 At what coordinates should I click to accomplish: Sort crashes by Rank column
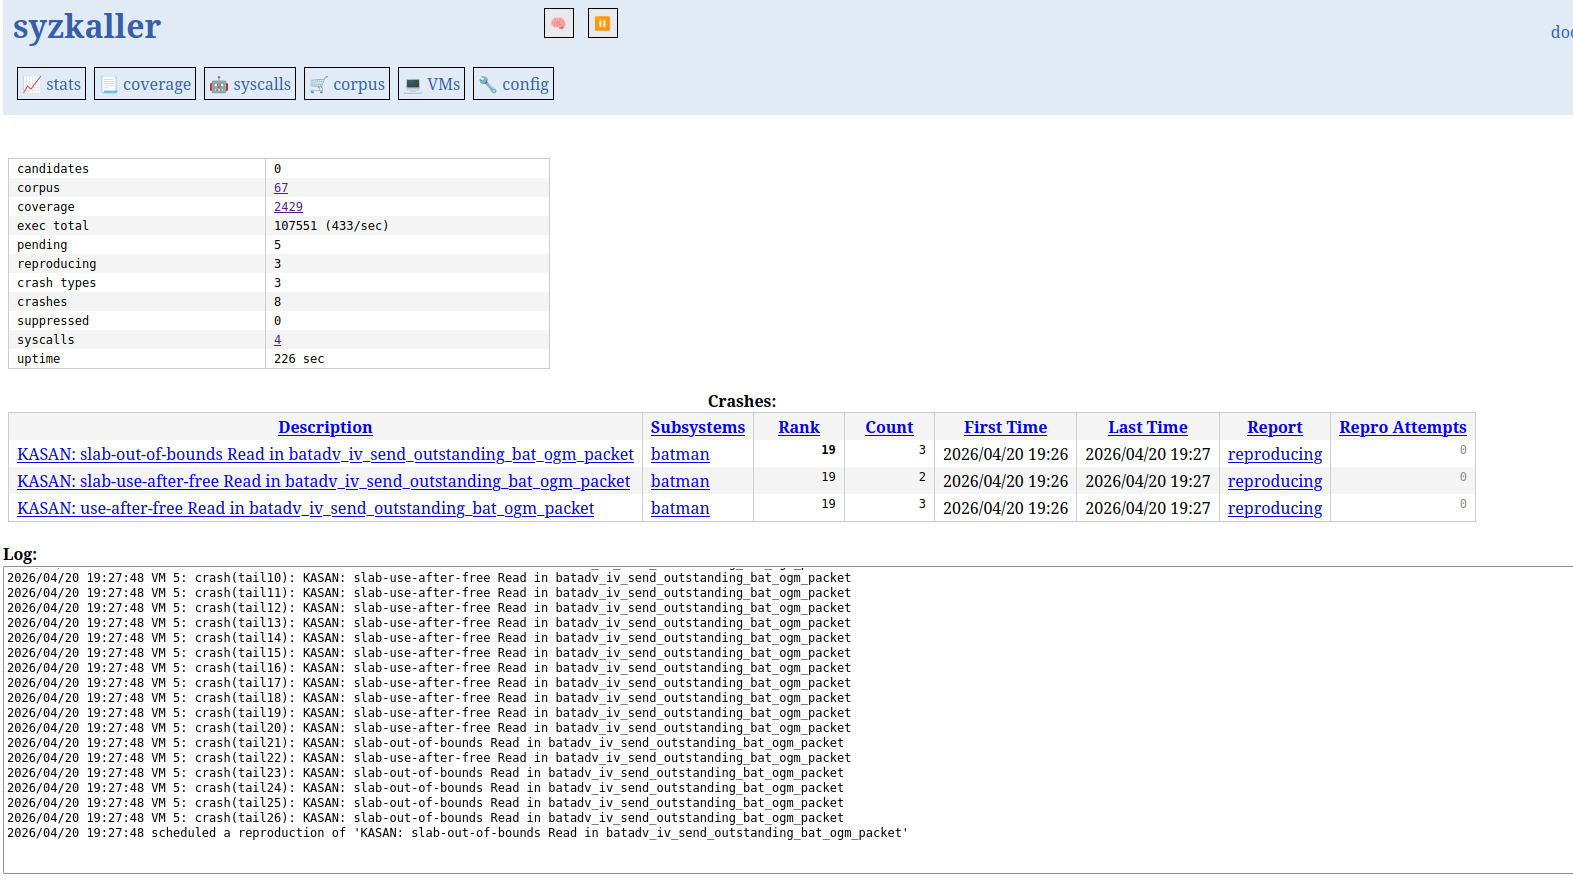(x=799, y=427)
